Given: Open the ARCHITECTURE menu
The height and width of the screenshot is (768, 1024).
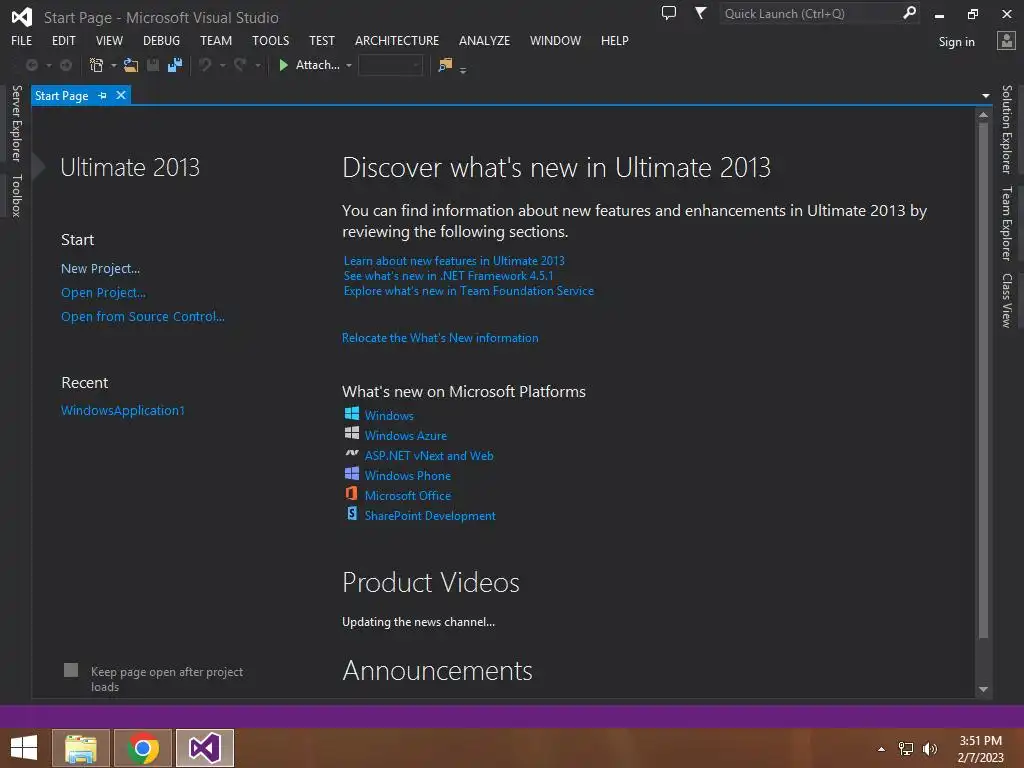Looking at the screenshot, I should [396, 40].
